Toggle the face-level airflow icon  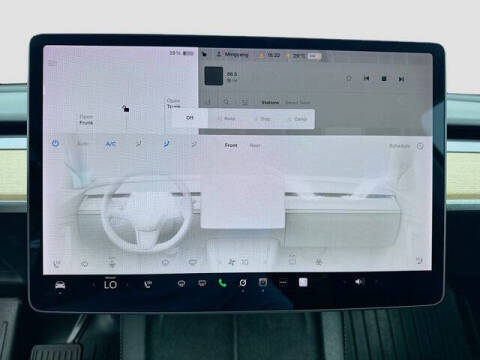point(139,144)
